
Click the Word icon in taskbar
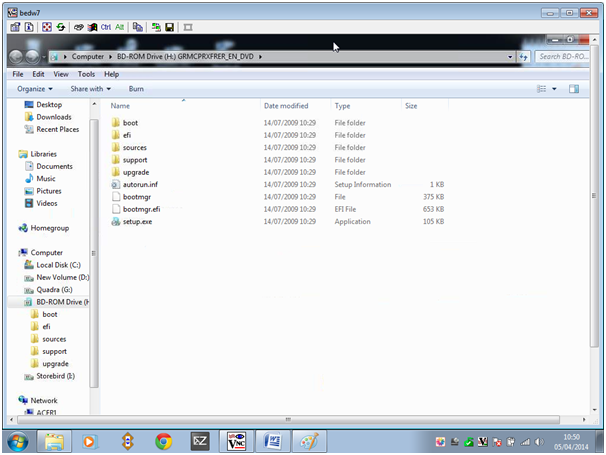pyautogui.click(x=272, y=440)
